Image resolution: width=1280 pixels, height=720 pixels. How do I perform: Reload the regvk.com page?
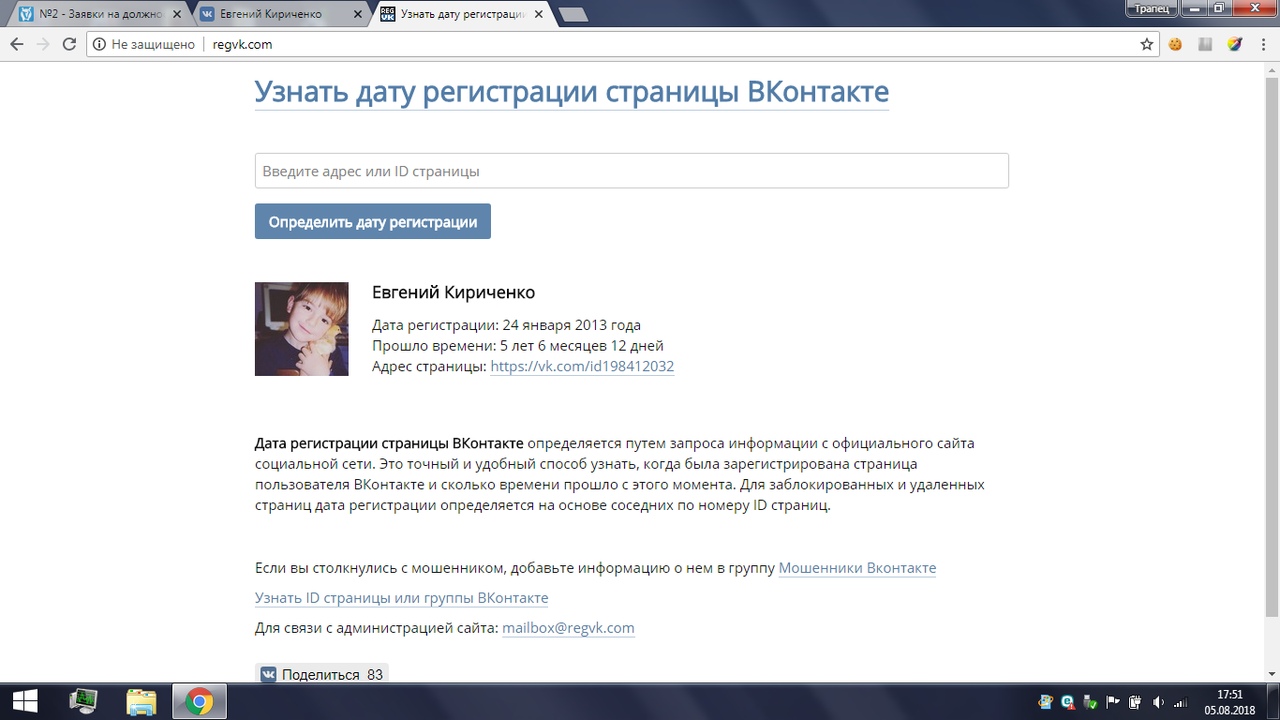(x=69, y=44)
